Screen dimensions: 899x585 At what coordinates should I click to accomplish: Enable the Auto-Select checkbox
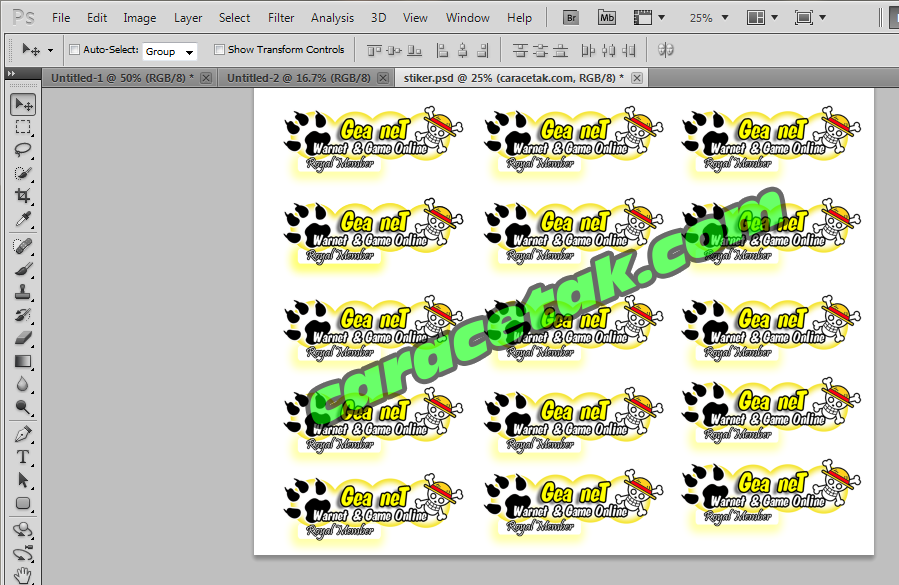pos(74,49)
